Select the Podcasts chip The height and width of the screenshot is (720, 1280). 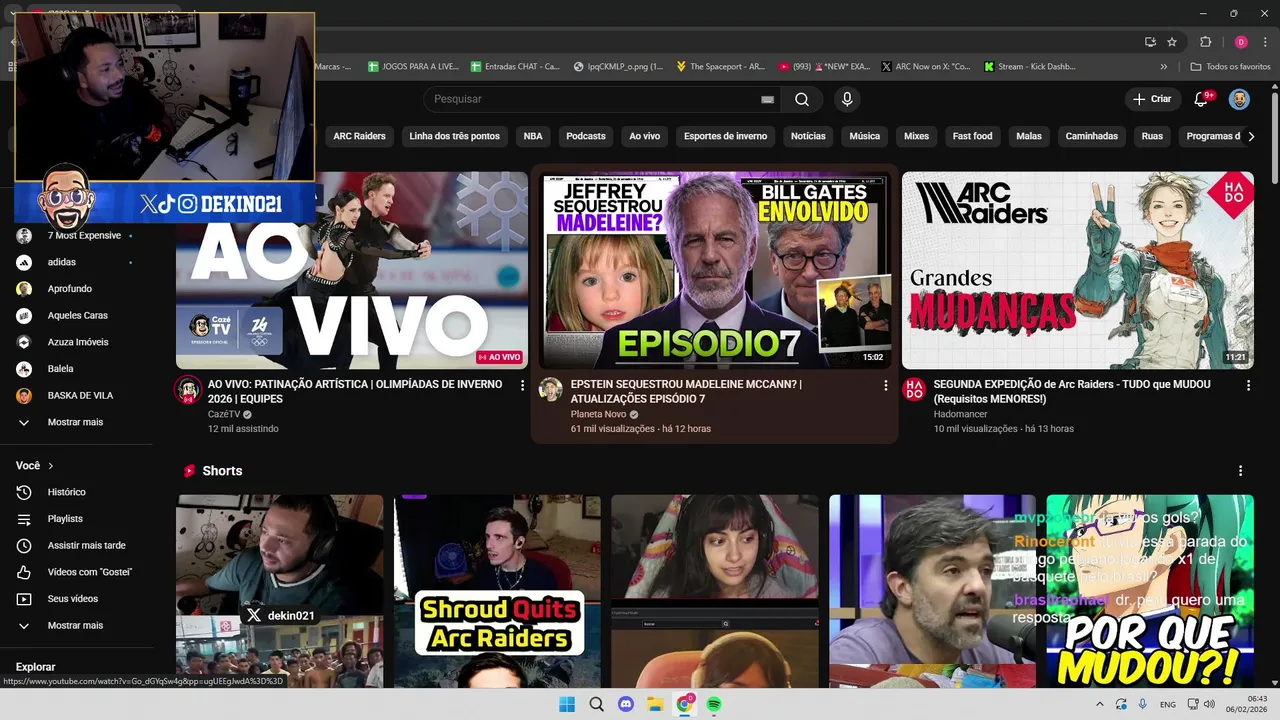586,136
